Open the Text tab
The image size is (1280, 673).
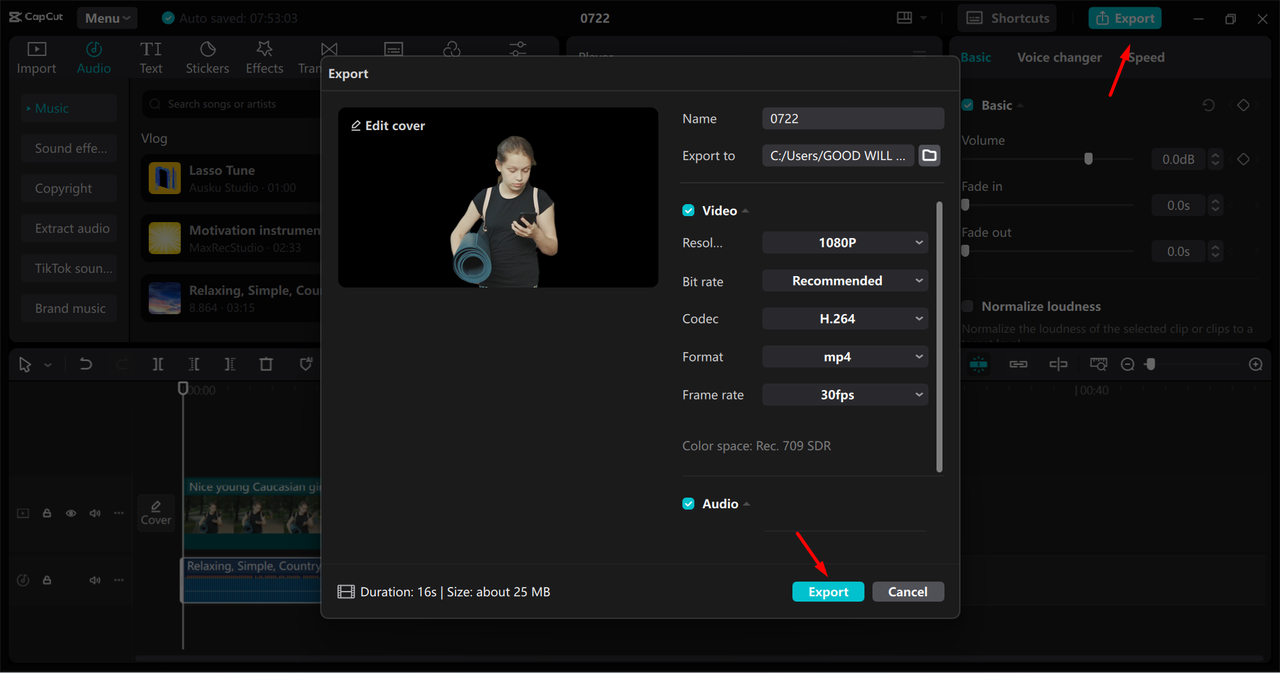pos(151,58)
